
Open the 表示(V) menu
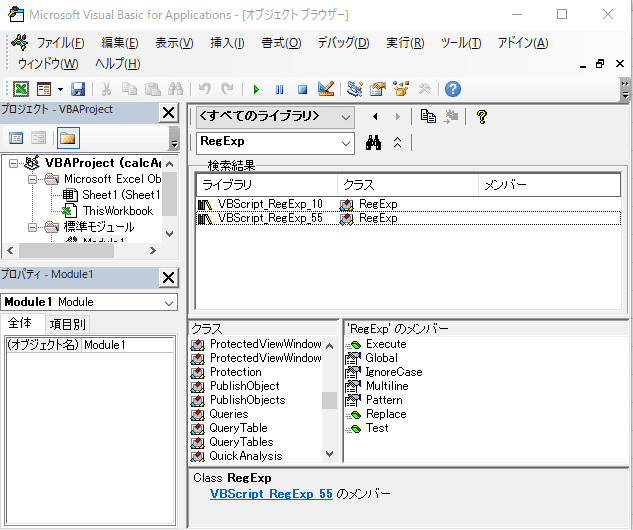point(174,42)
